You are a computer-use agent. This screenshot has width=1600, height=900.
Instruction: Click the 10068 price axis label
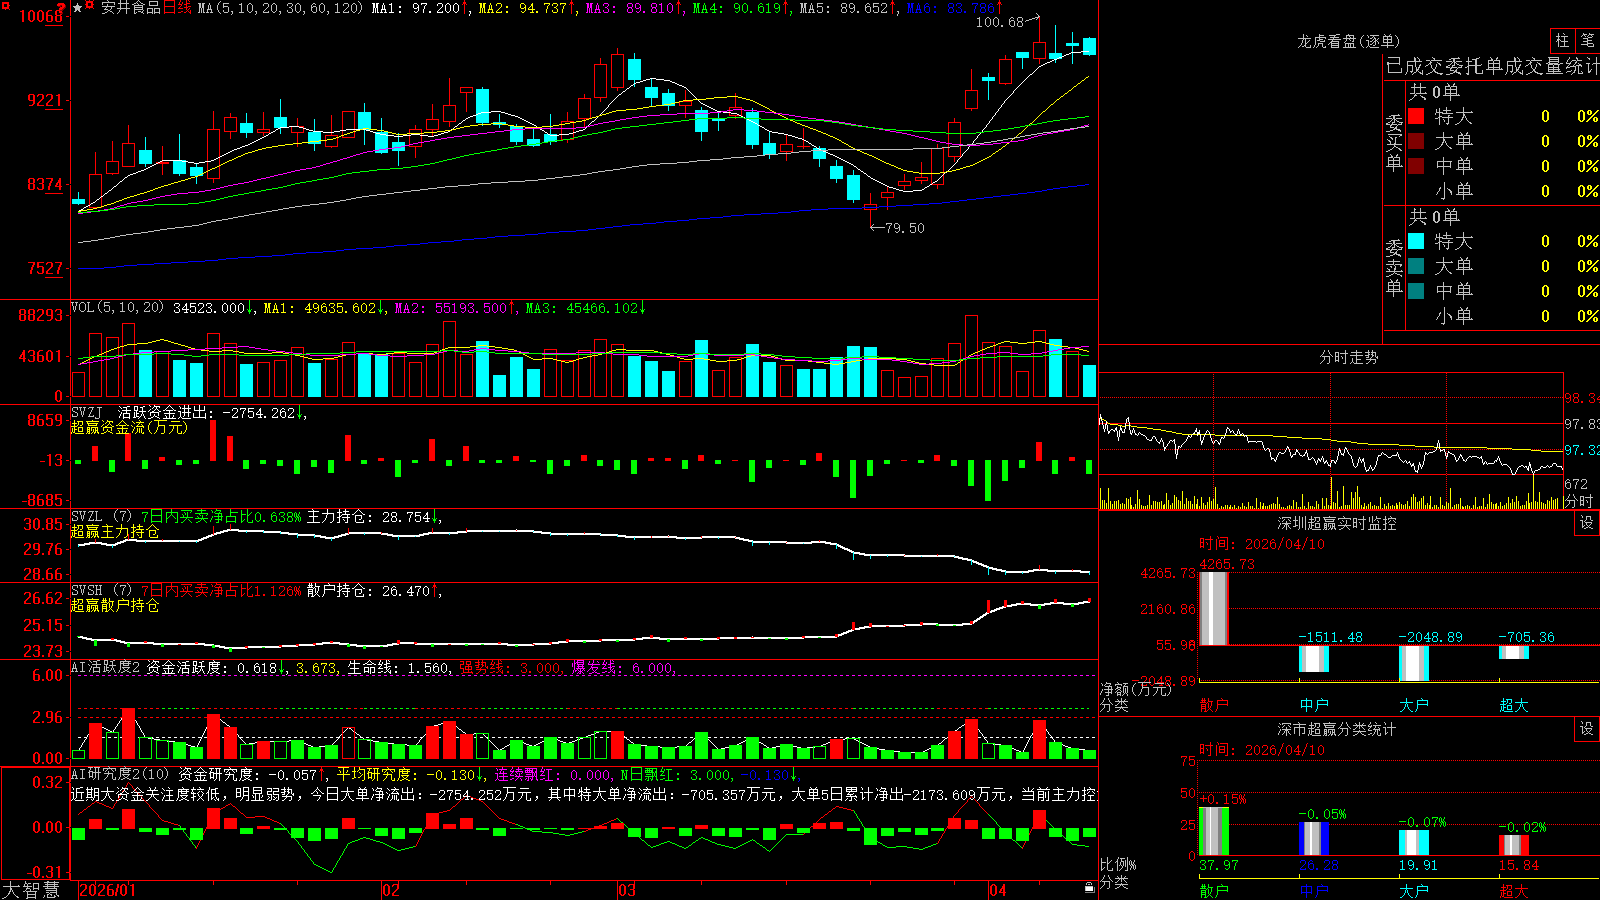point(41,16)
